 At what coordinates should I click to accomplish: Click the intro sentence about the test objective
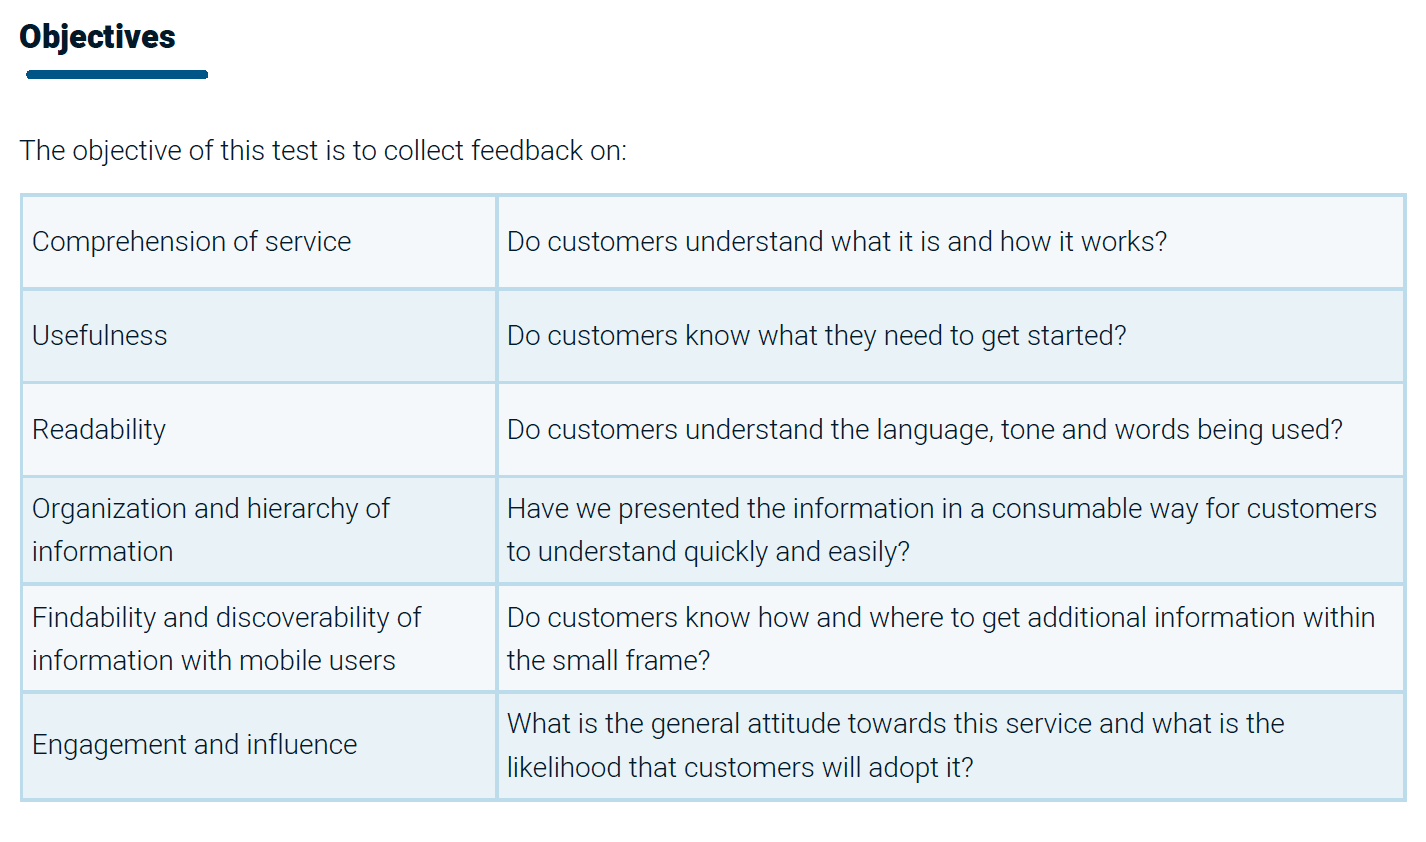click(x=323, y=151)
